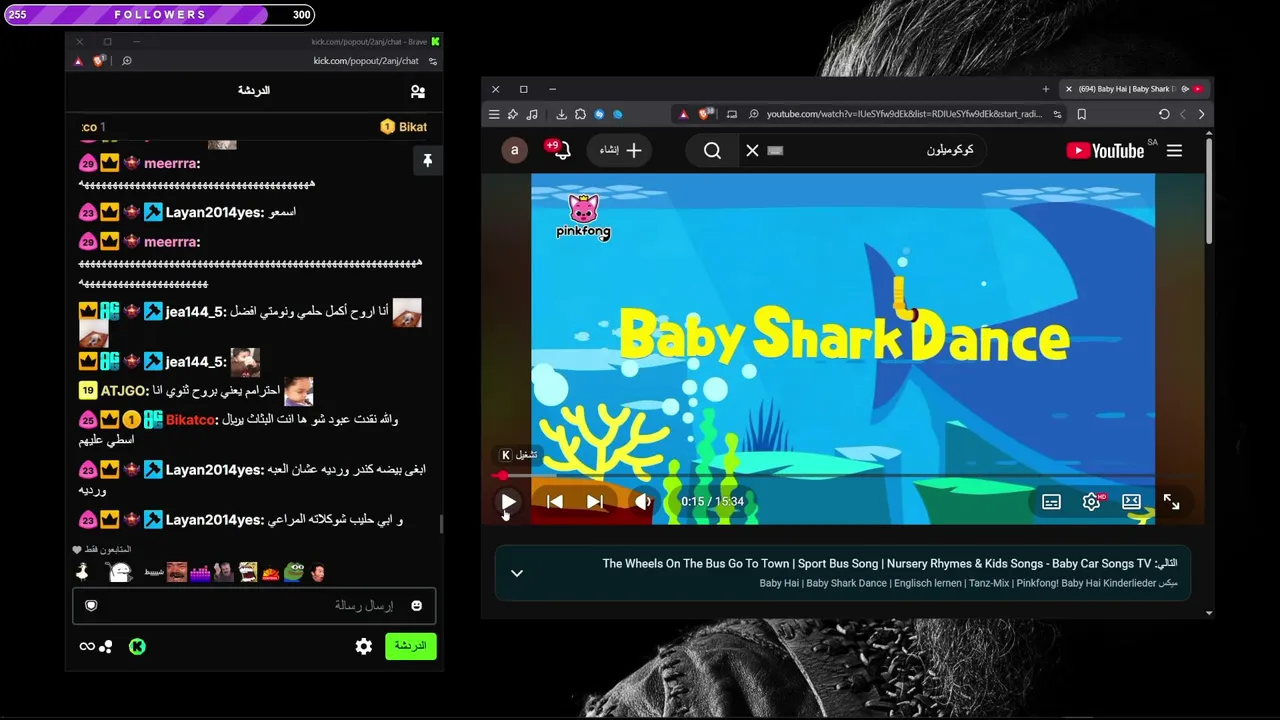Open the on-screen keyboard in search
The width and height of the screenshot is (1280, 720).
pyautogui.click(x=776, y=151)
